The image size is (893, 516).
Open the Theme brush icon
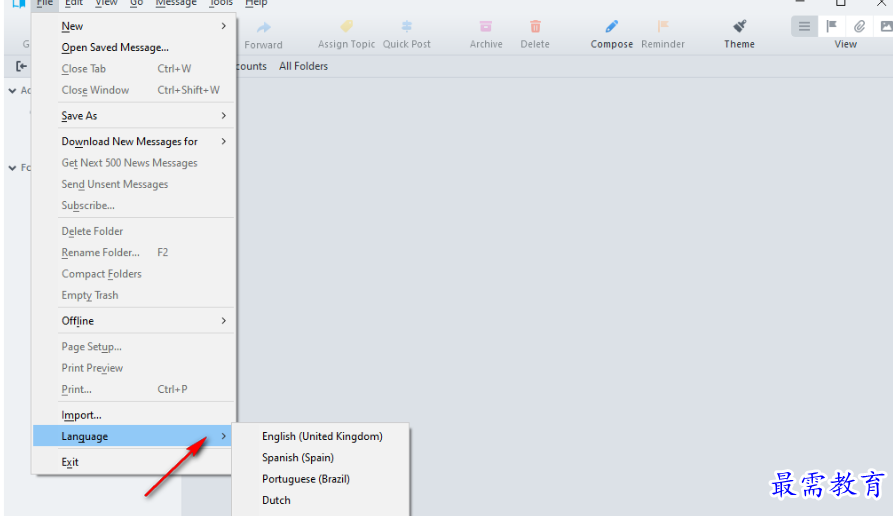739,26
